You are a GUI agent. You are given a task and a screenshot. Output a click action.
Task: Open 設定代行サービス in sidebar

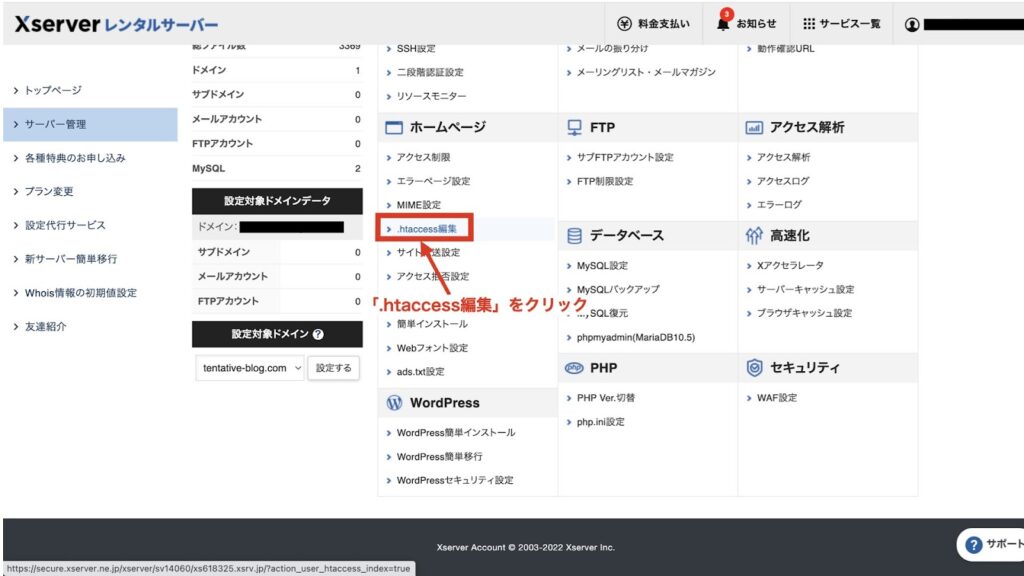point(65,225)
